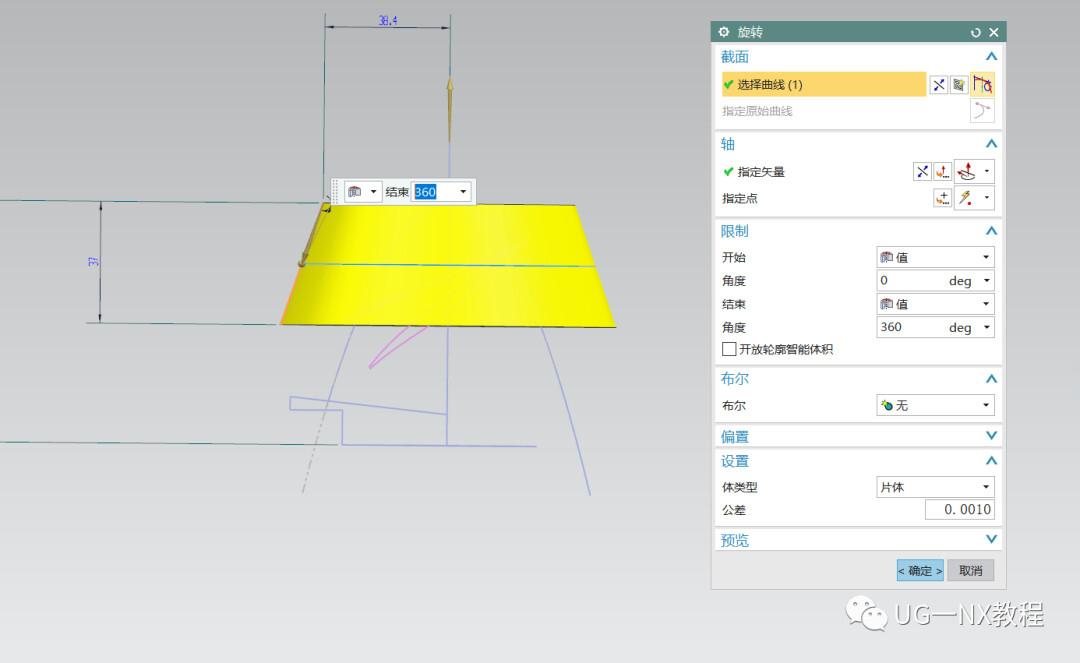Click the 公差 field showing 0.0010
Screen dimensions: 1080x663
959,509
